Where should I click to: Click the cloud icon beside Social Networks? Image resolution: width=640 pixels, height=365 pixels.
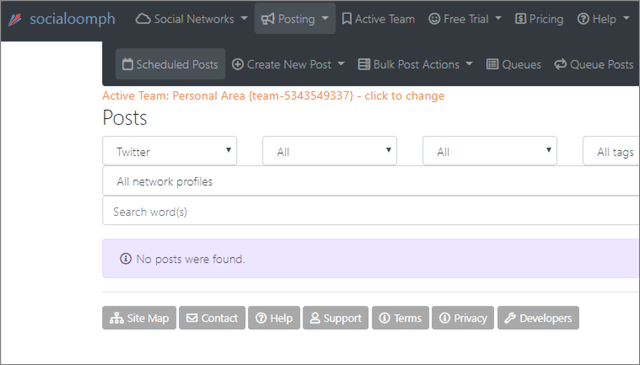click(143, 19)
